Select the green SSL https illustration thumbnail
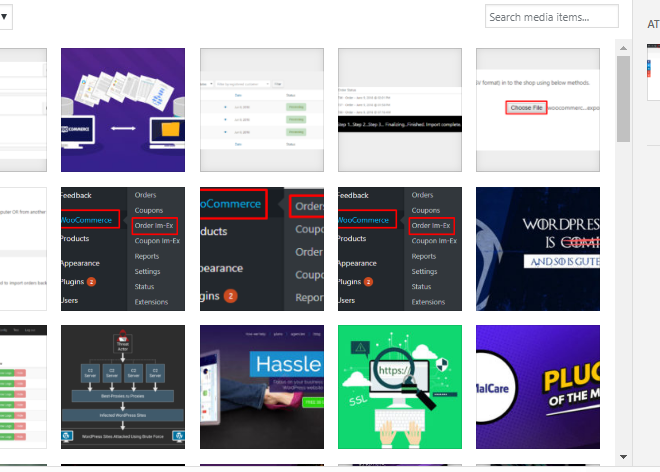The width and height of the screenshot is (660, 472). [400, 387]
